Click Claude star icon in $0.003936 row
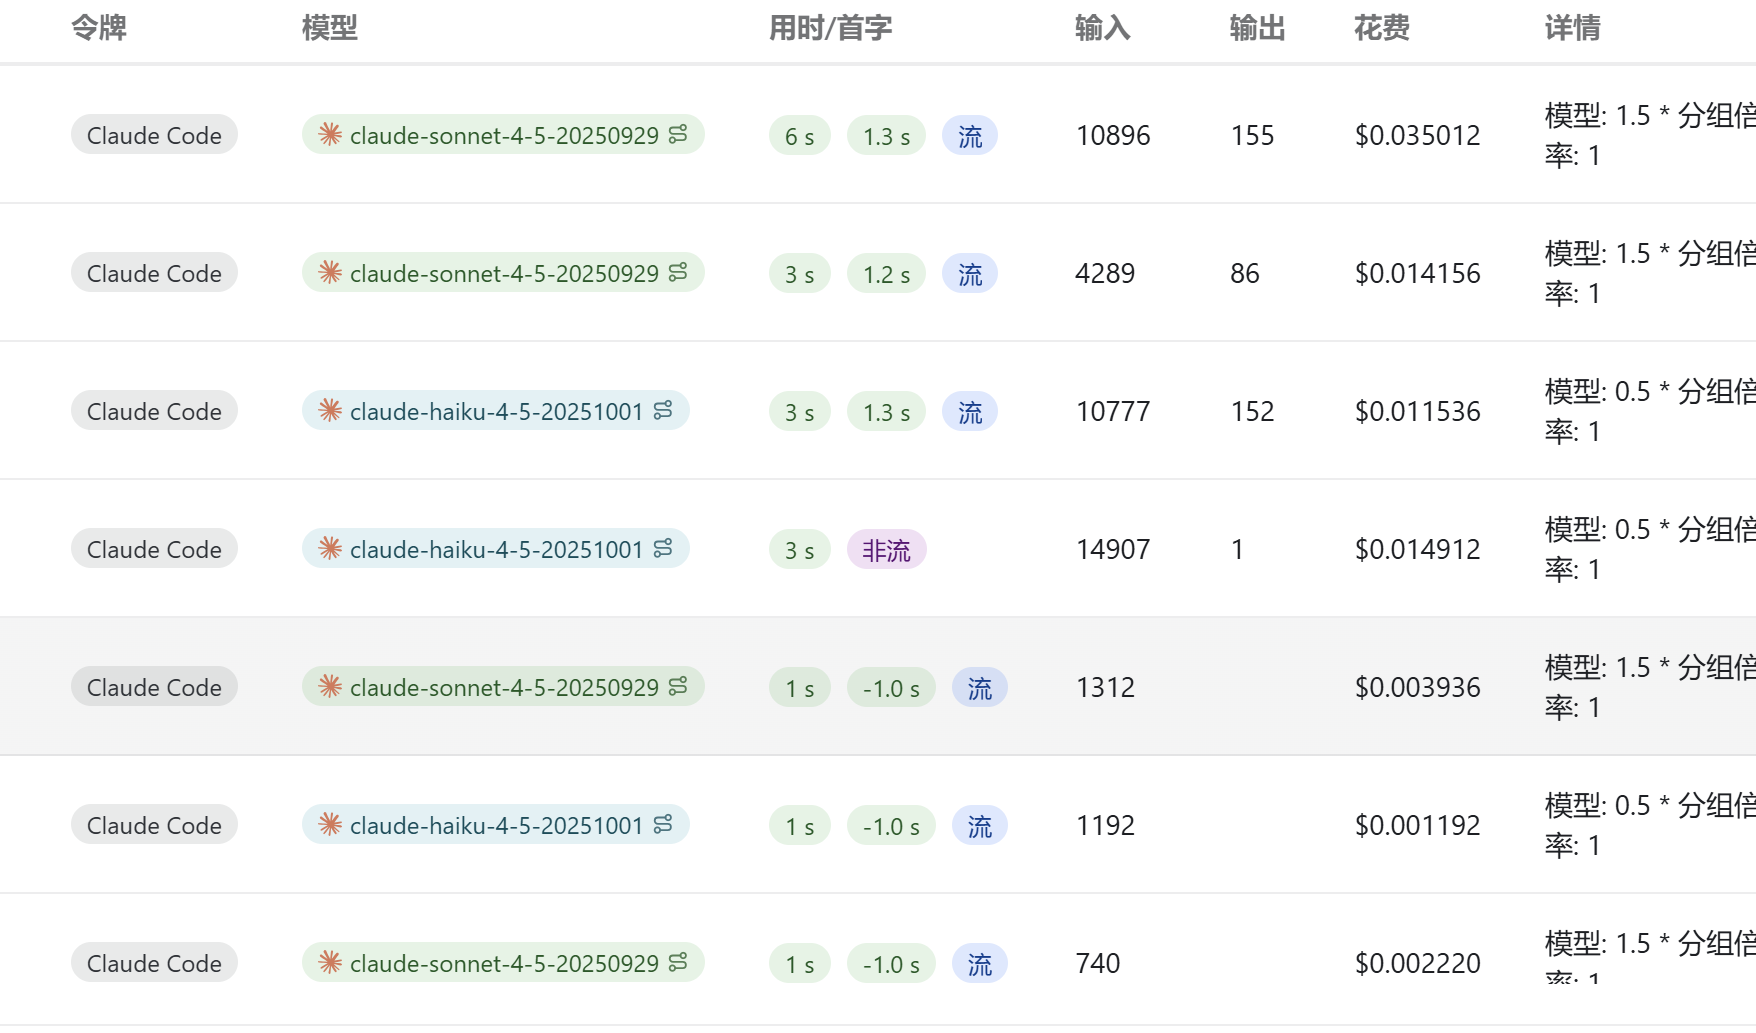The image size is (1756, 1033). (330, 686)
